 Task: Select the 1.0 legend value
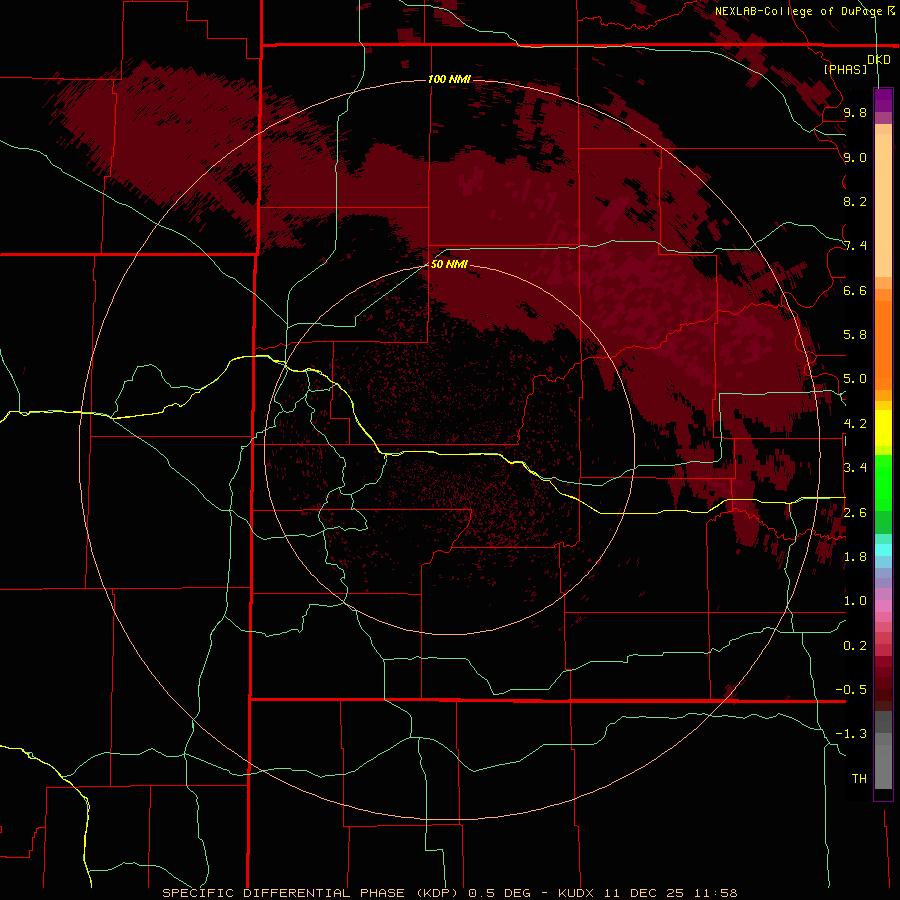855,601
